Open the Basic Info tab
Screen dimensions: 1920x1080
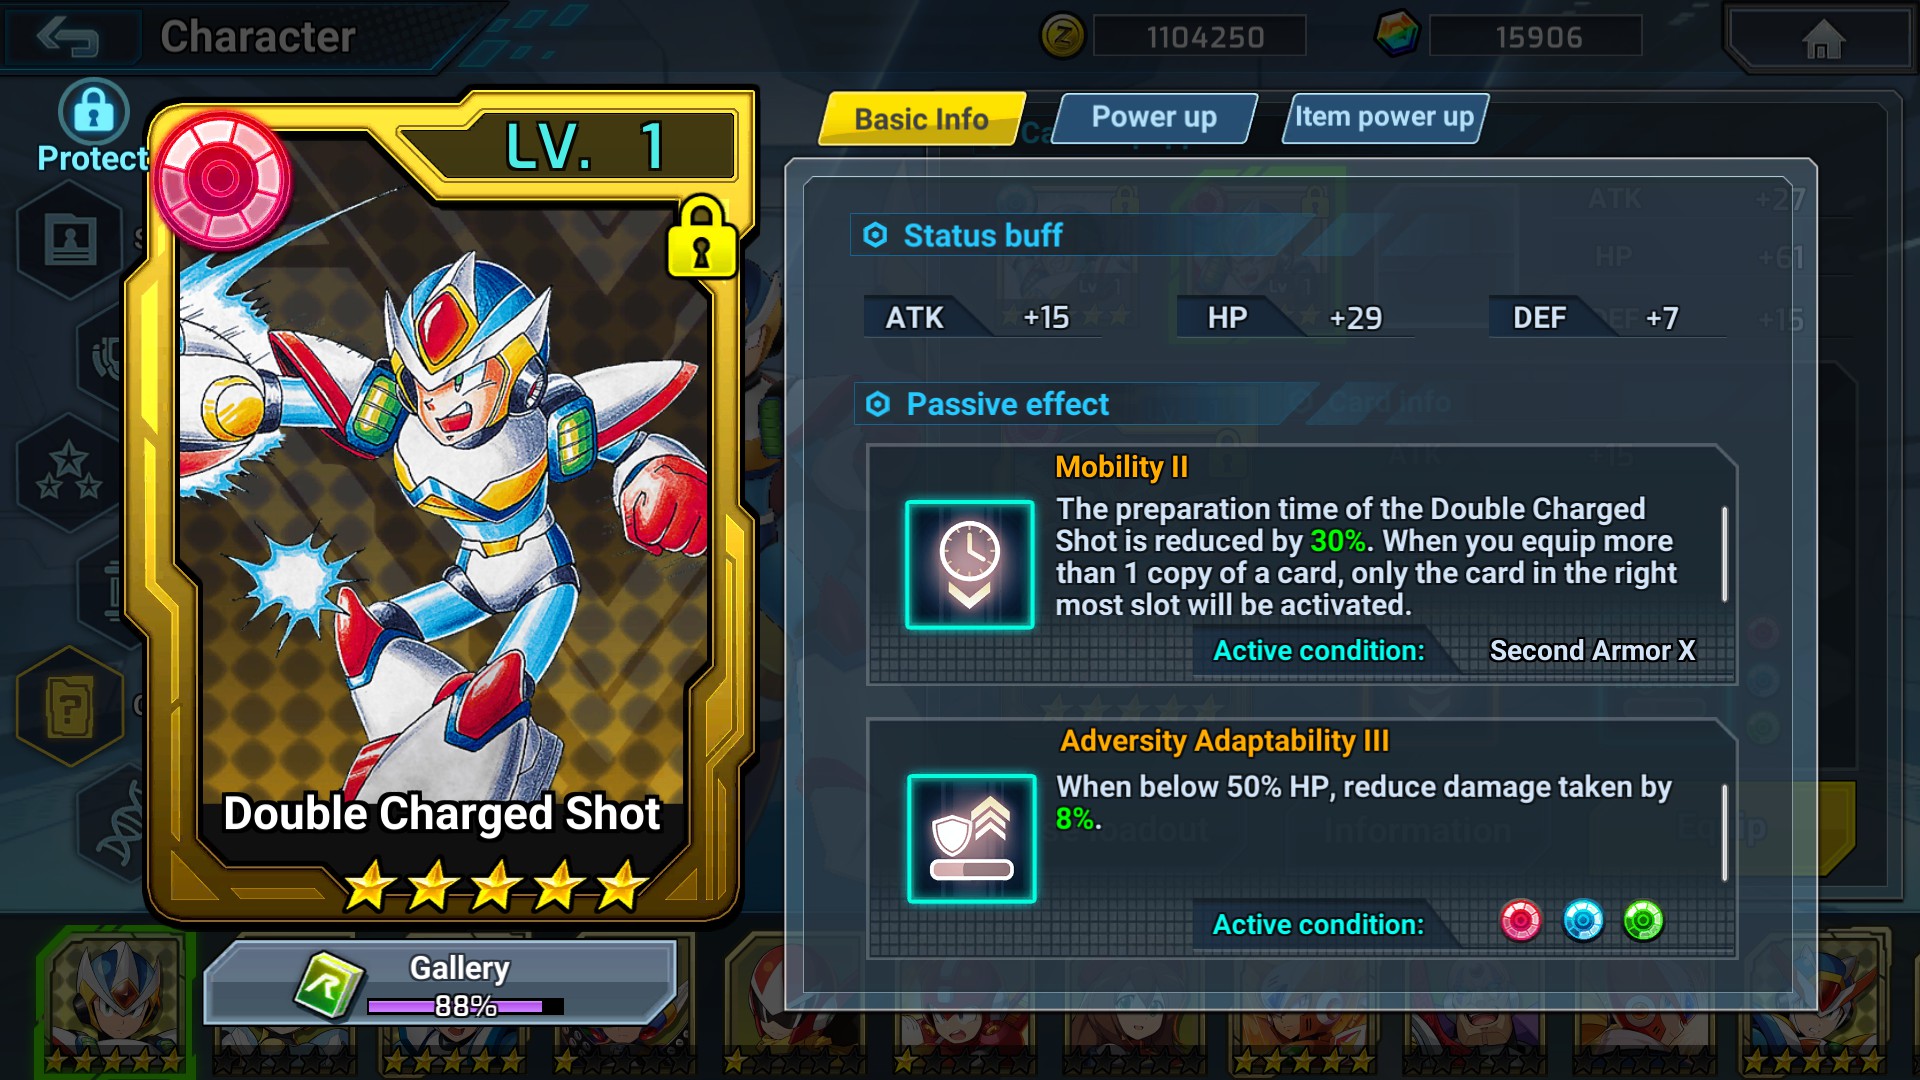(x=921, y=119)
